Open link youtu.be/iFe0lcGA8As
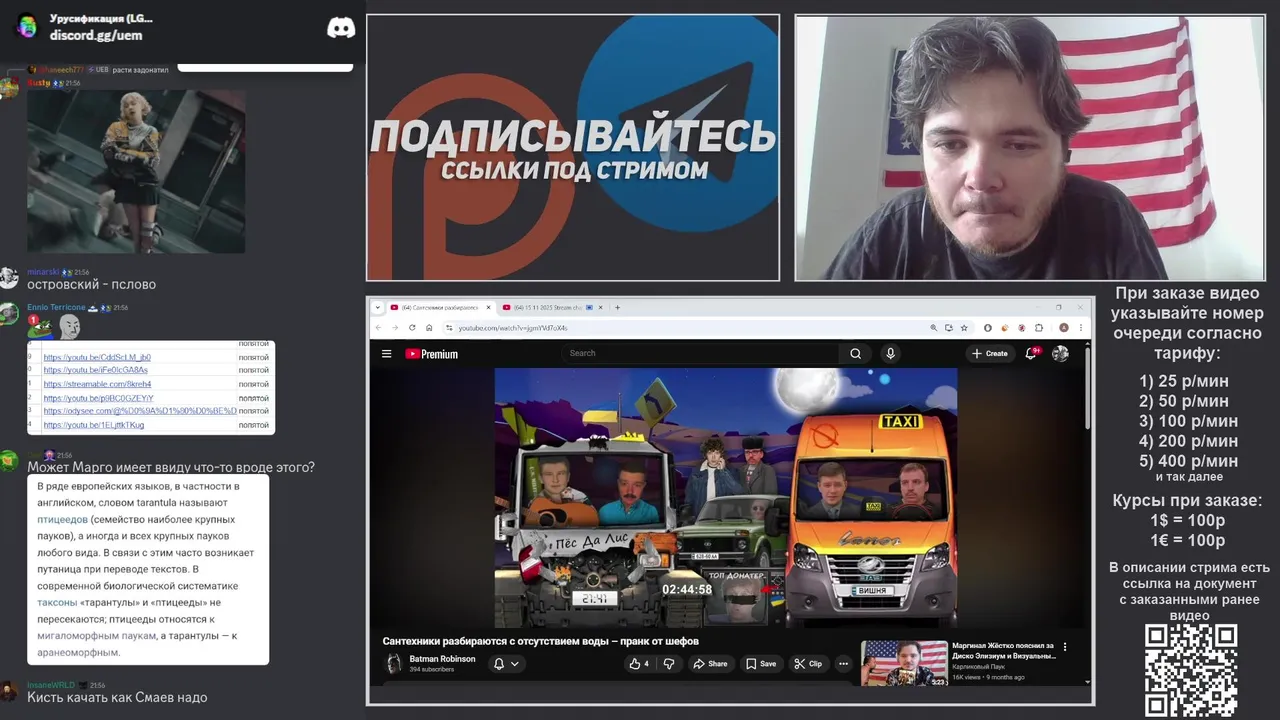1280x720 pixels. click(96, 370)
